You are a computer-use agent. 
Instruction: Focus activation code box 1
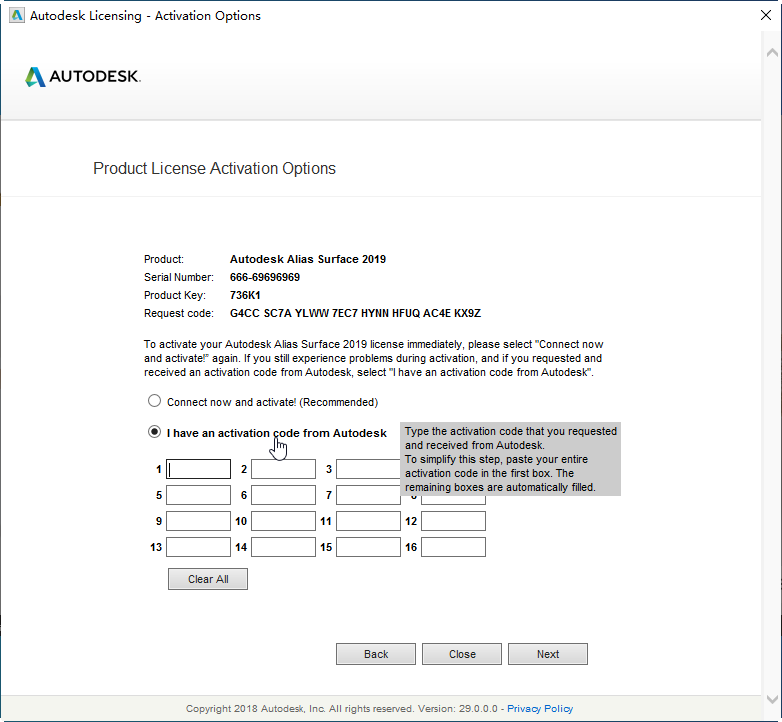(198, 469)
